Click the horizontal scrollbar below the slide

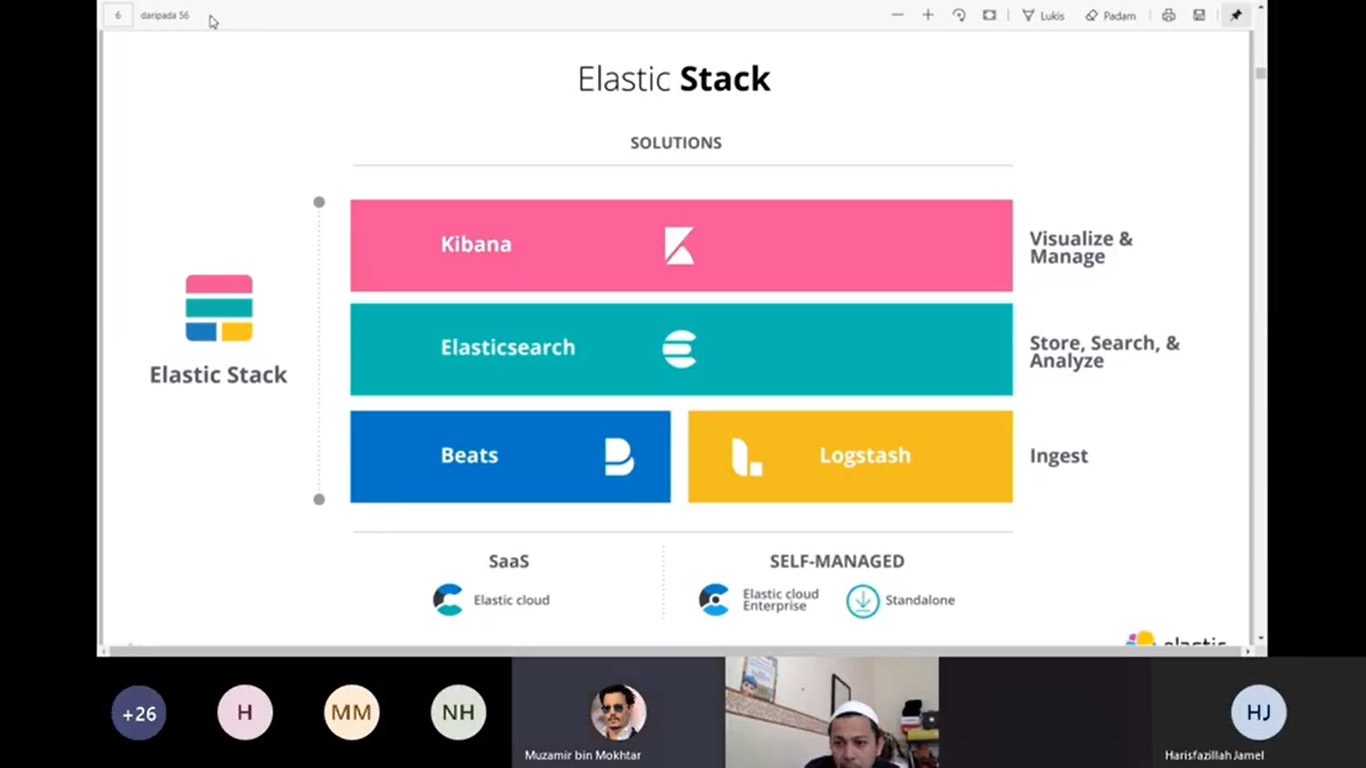pos(675,651)
